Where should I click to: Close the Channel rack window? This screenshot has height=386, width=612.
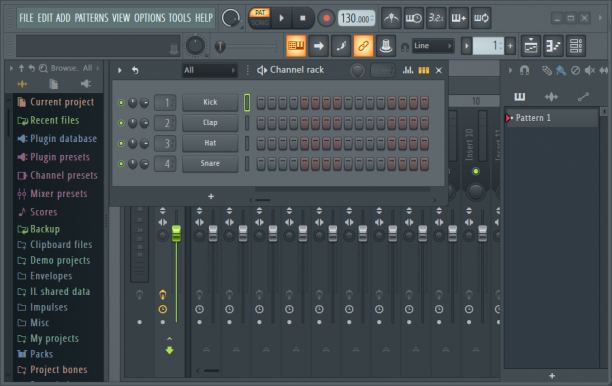point(439,70)
